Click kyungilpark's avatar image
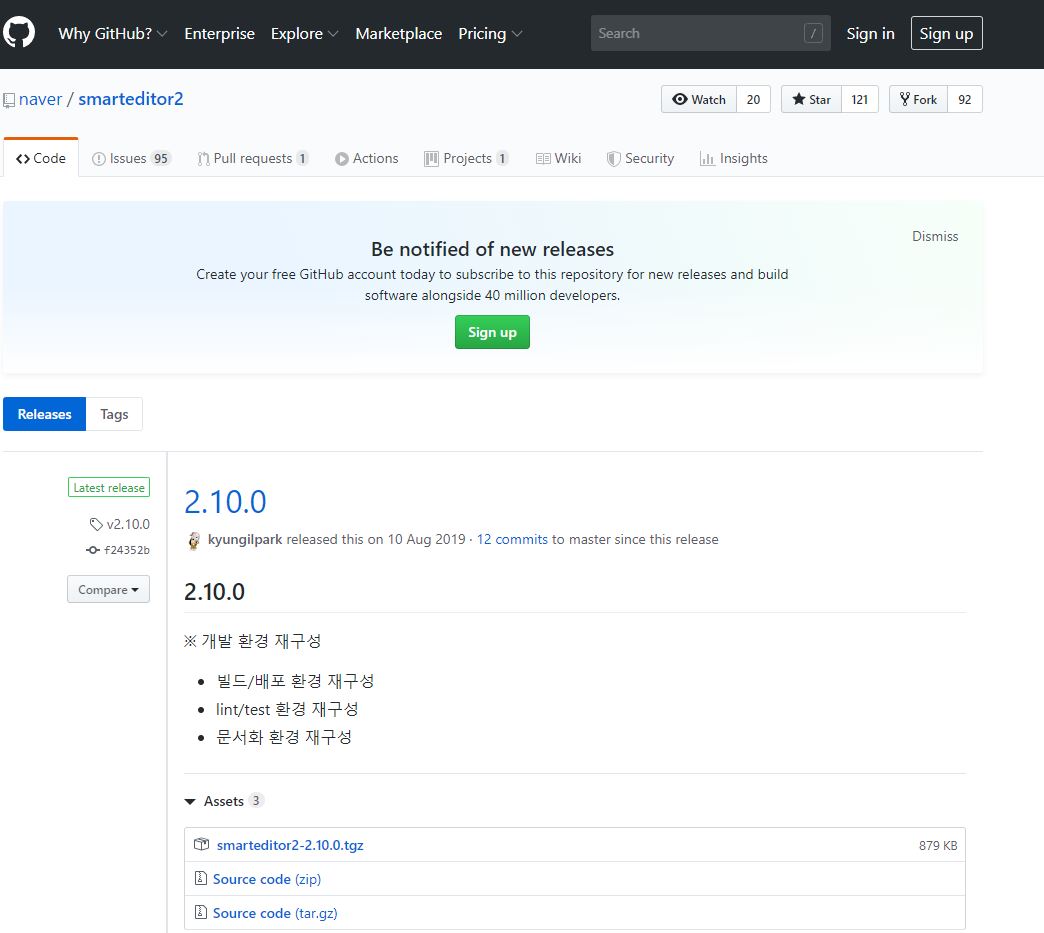 (x=194, y=540)
